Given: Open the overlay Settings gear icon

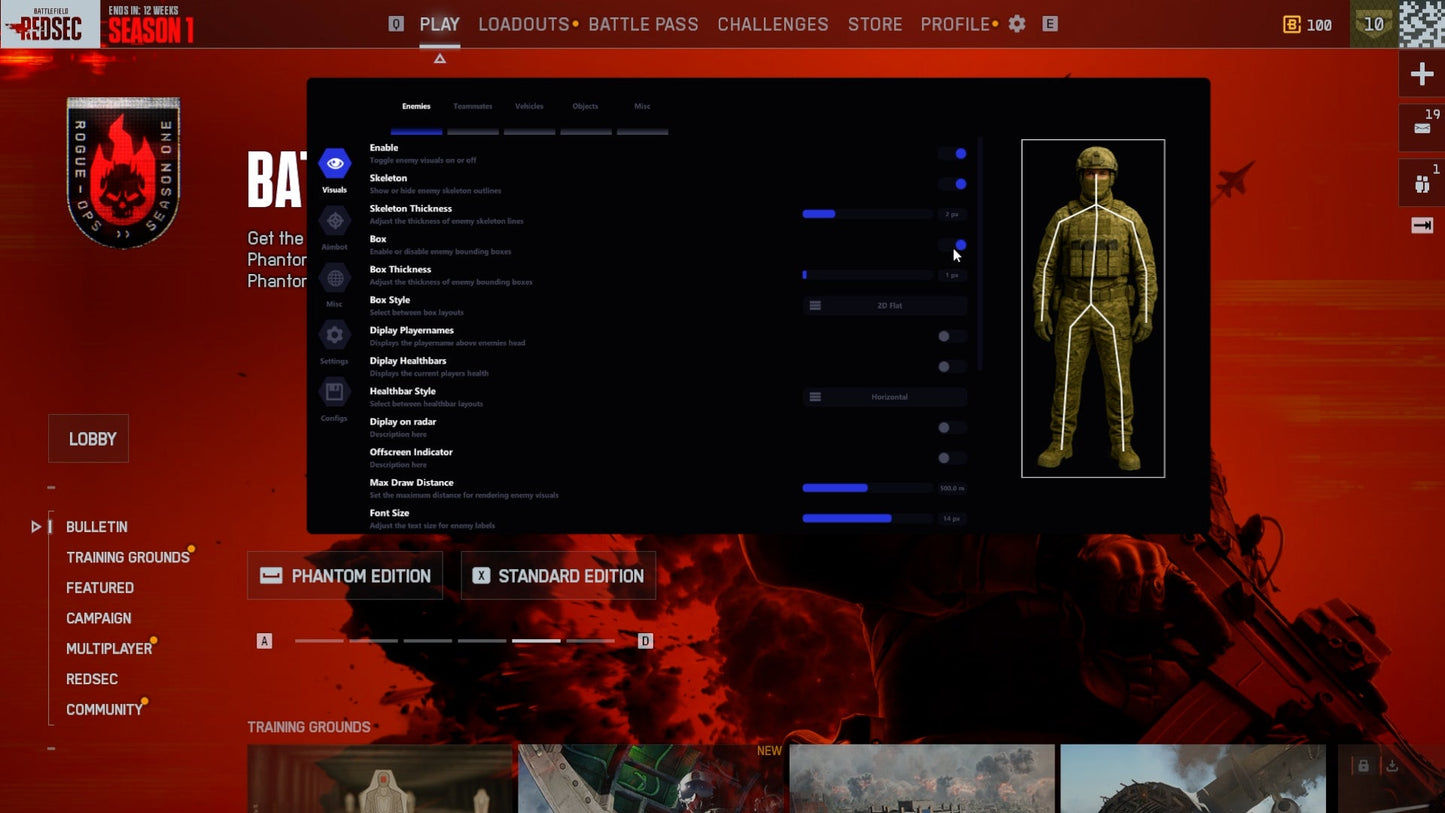Looking at the screenshot, I should click(x=334, y=335).
